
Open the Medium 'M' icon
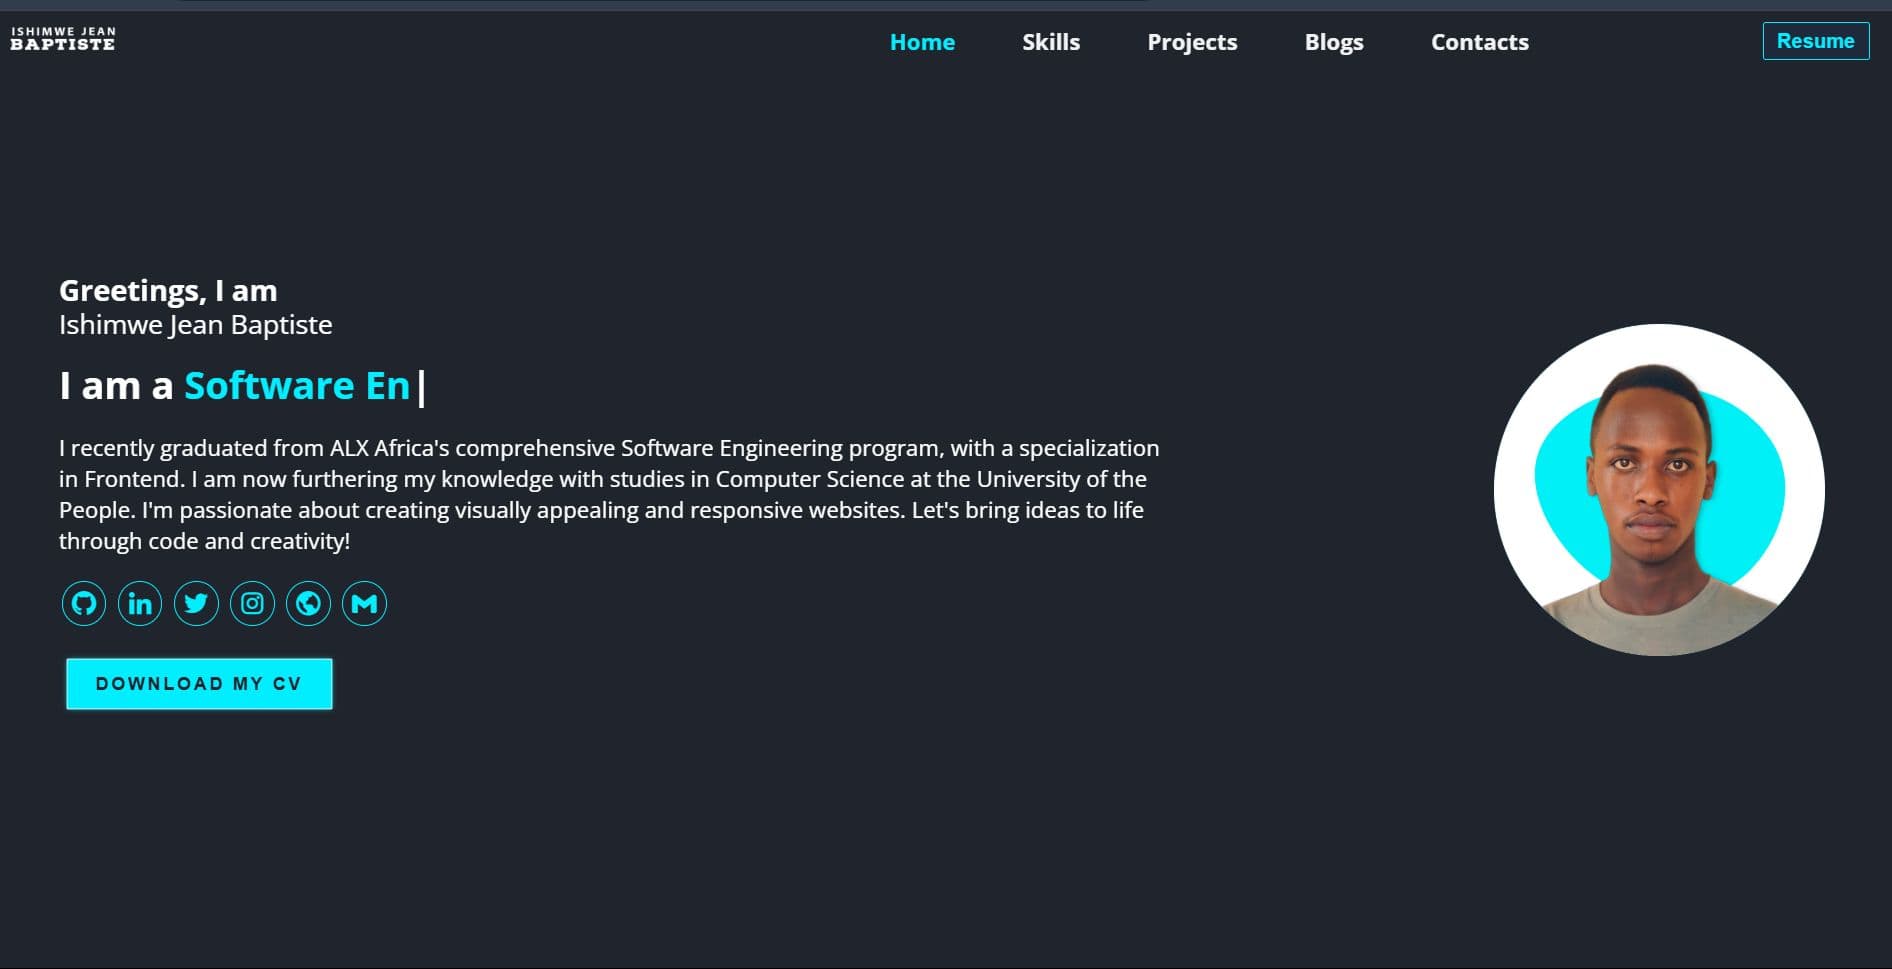[365, 603]
